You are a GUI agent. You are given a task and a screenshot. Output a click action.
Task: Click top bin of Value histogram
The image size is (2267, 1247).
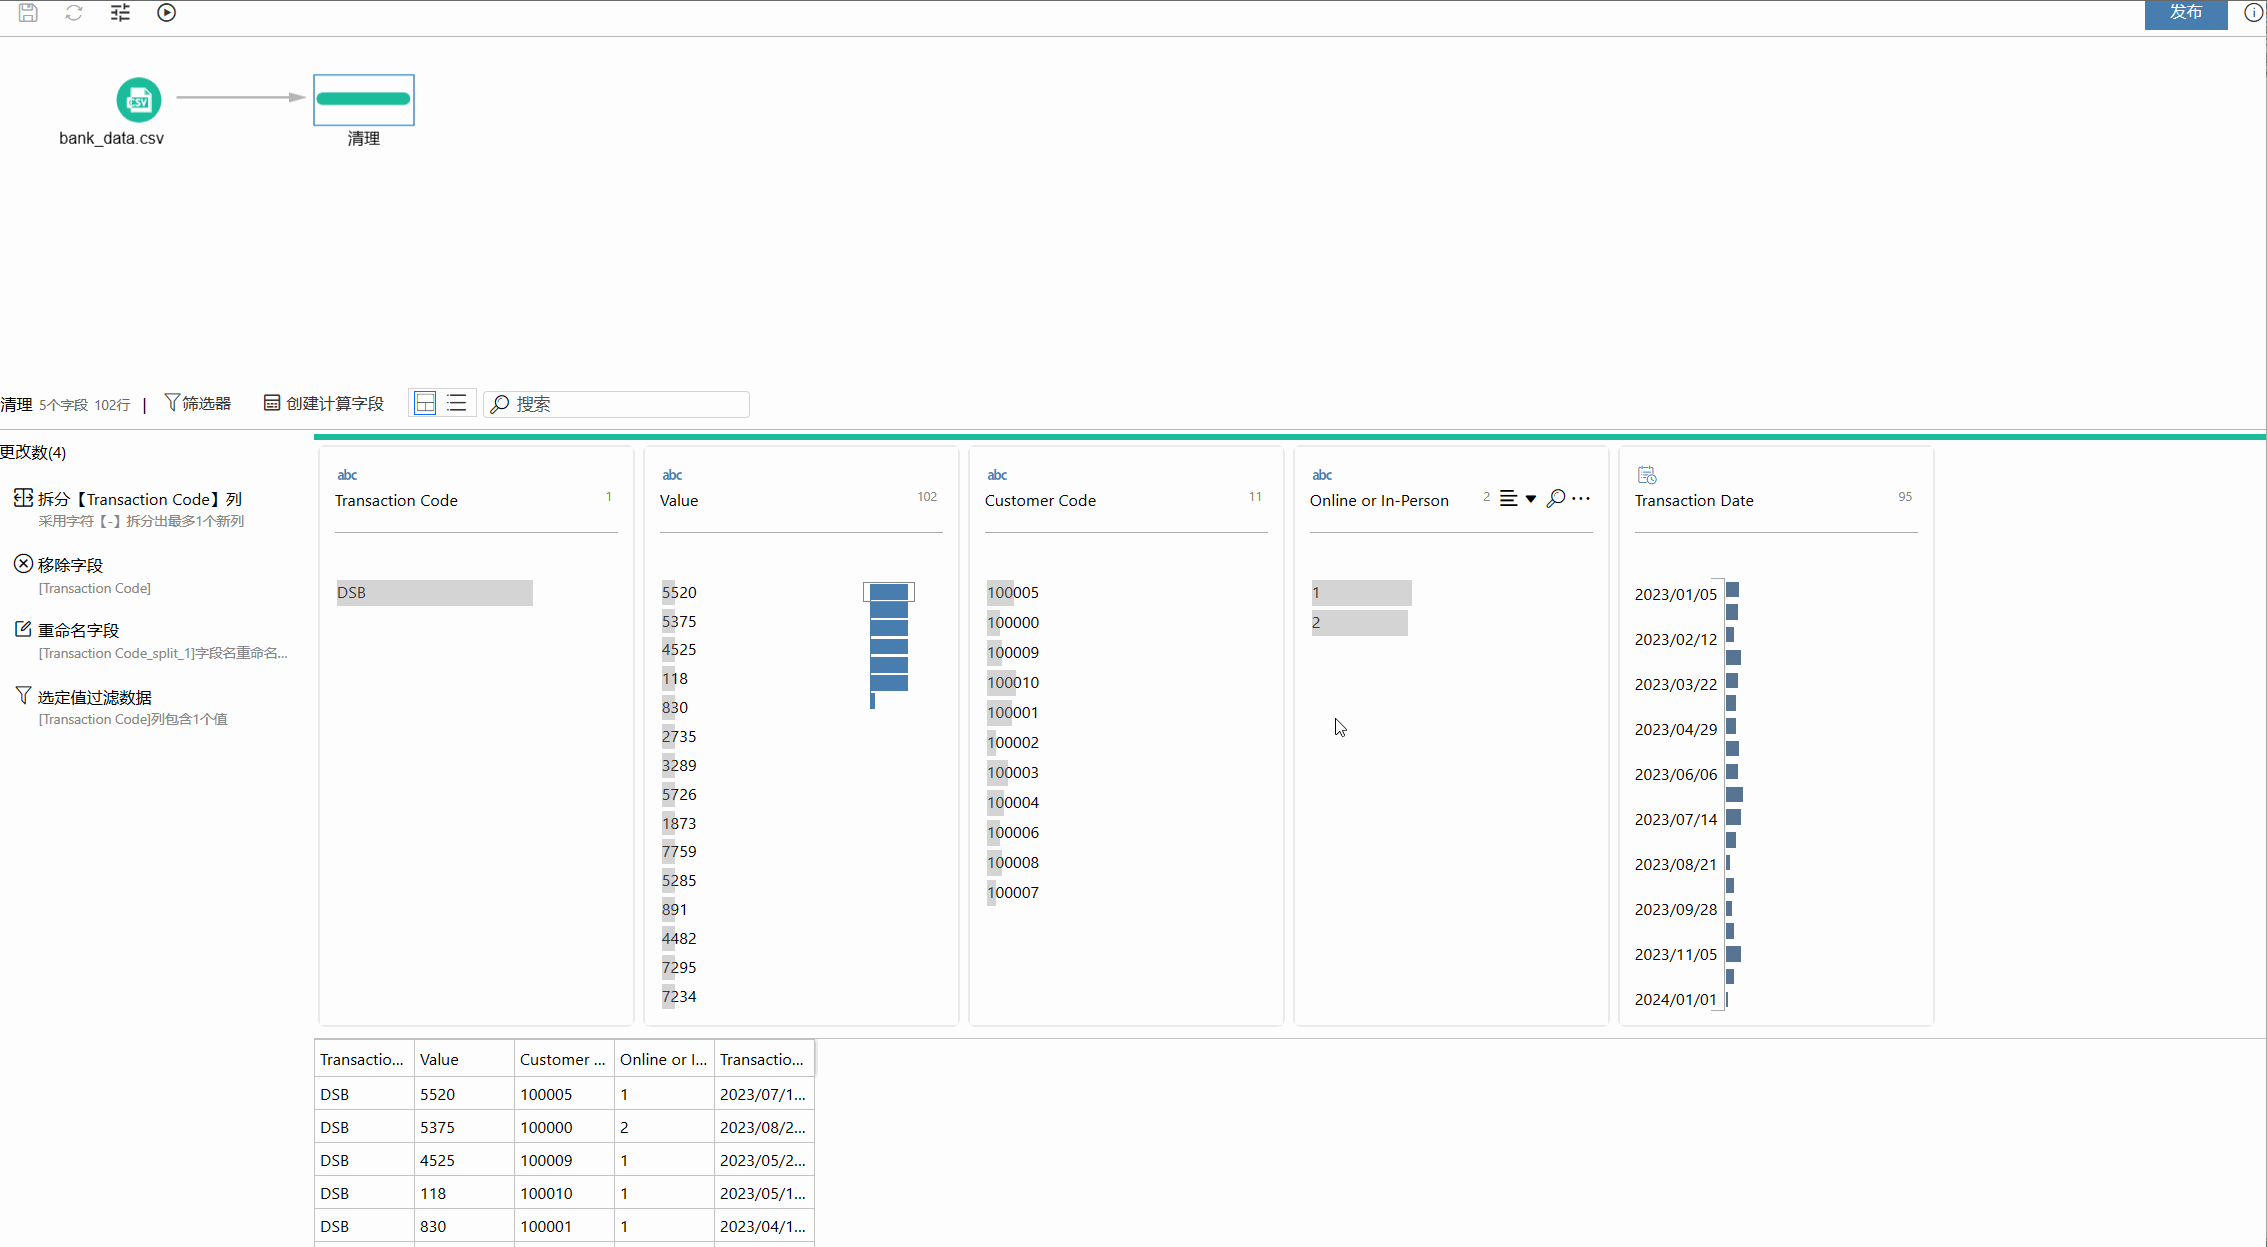(889, 592)
